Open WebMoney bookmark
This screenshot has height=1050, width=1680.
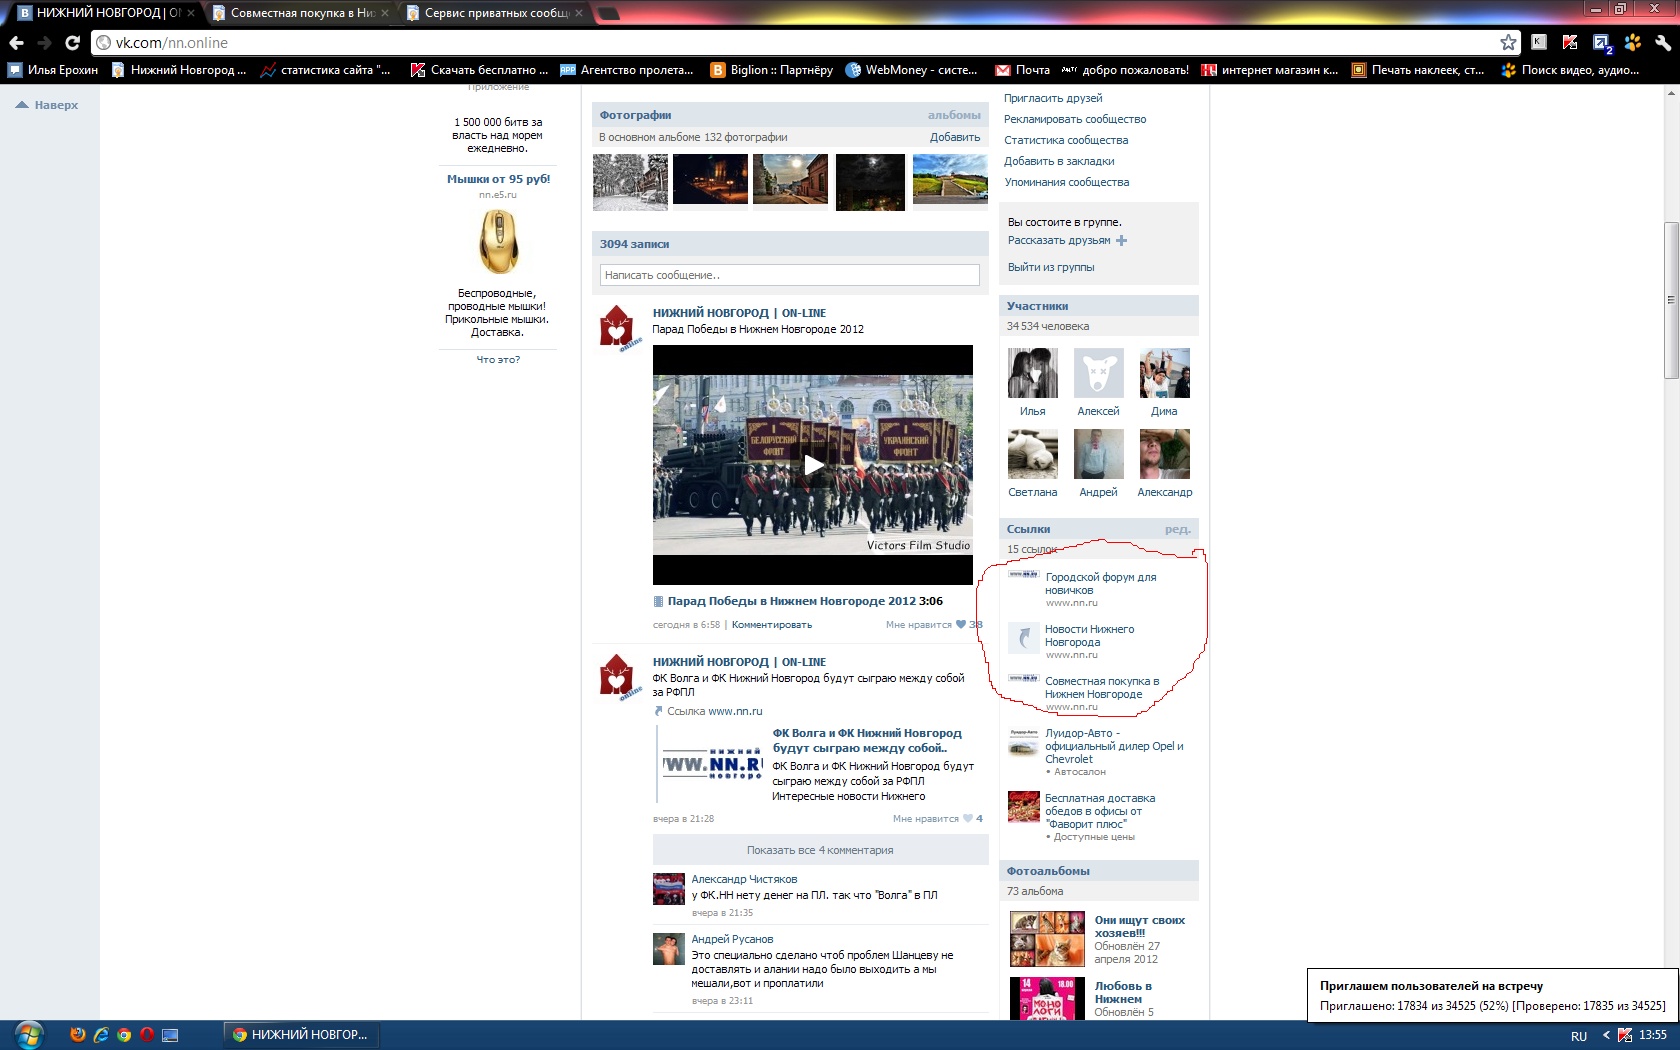tap(912, 70)
